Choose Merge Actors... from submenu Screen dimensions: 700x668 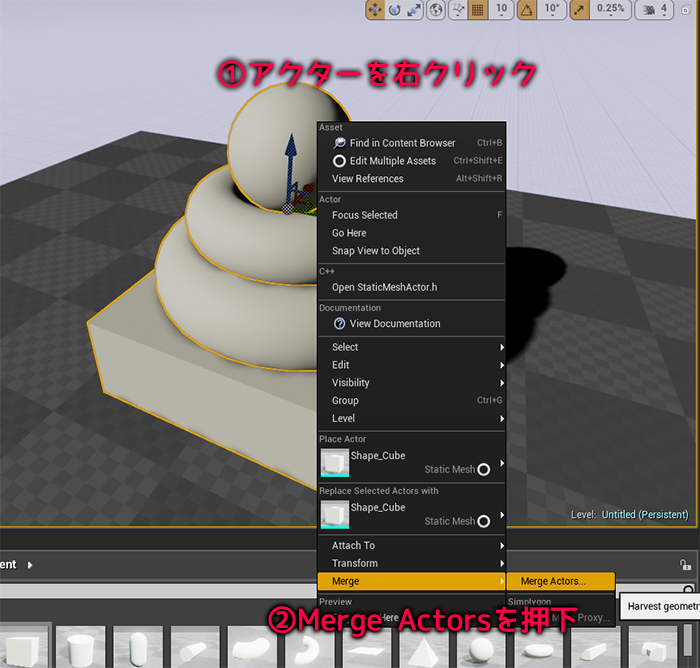(x=561, y=581)
